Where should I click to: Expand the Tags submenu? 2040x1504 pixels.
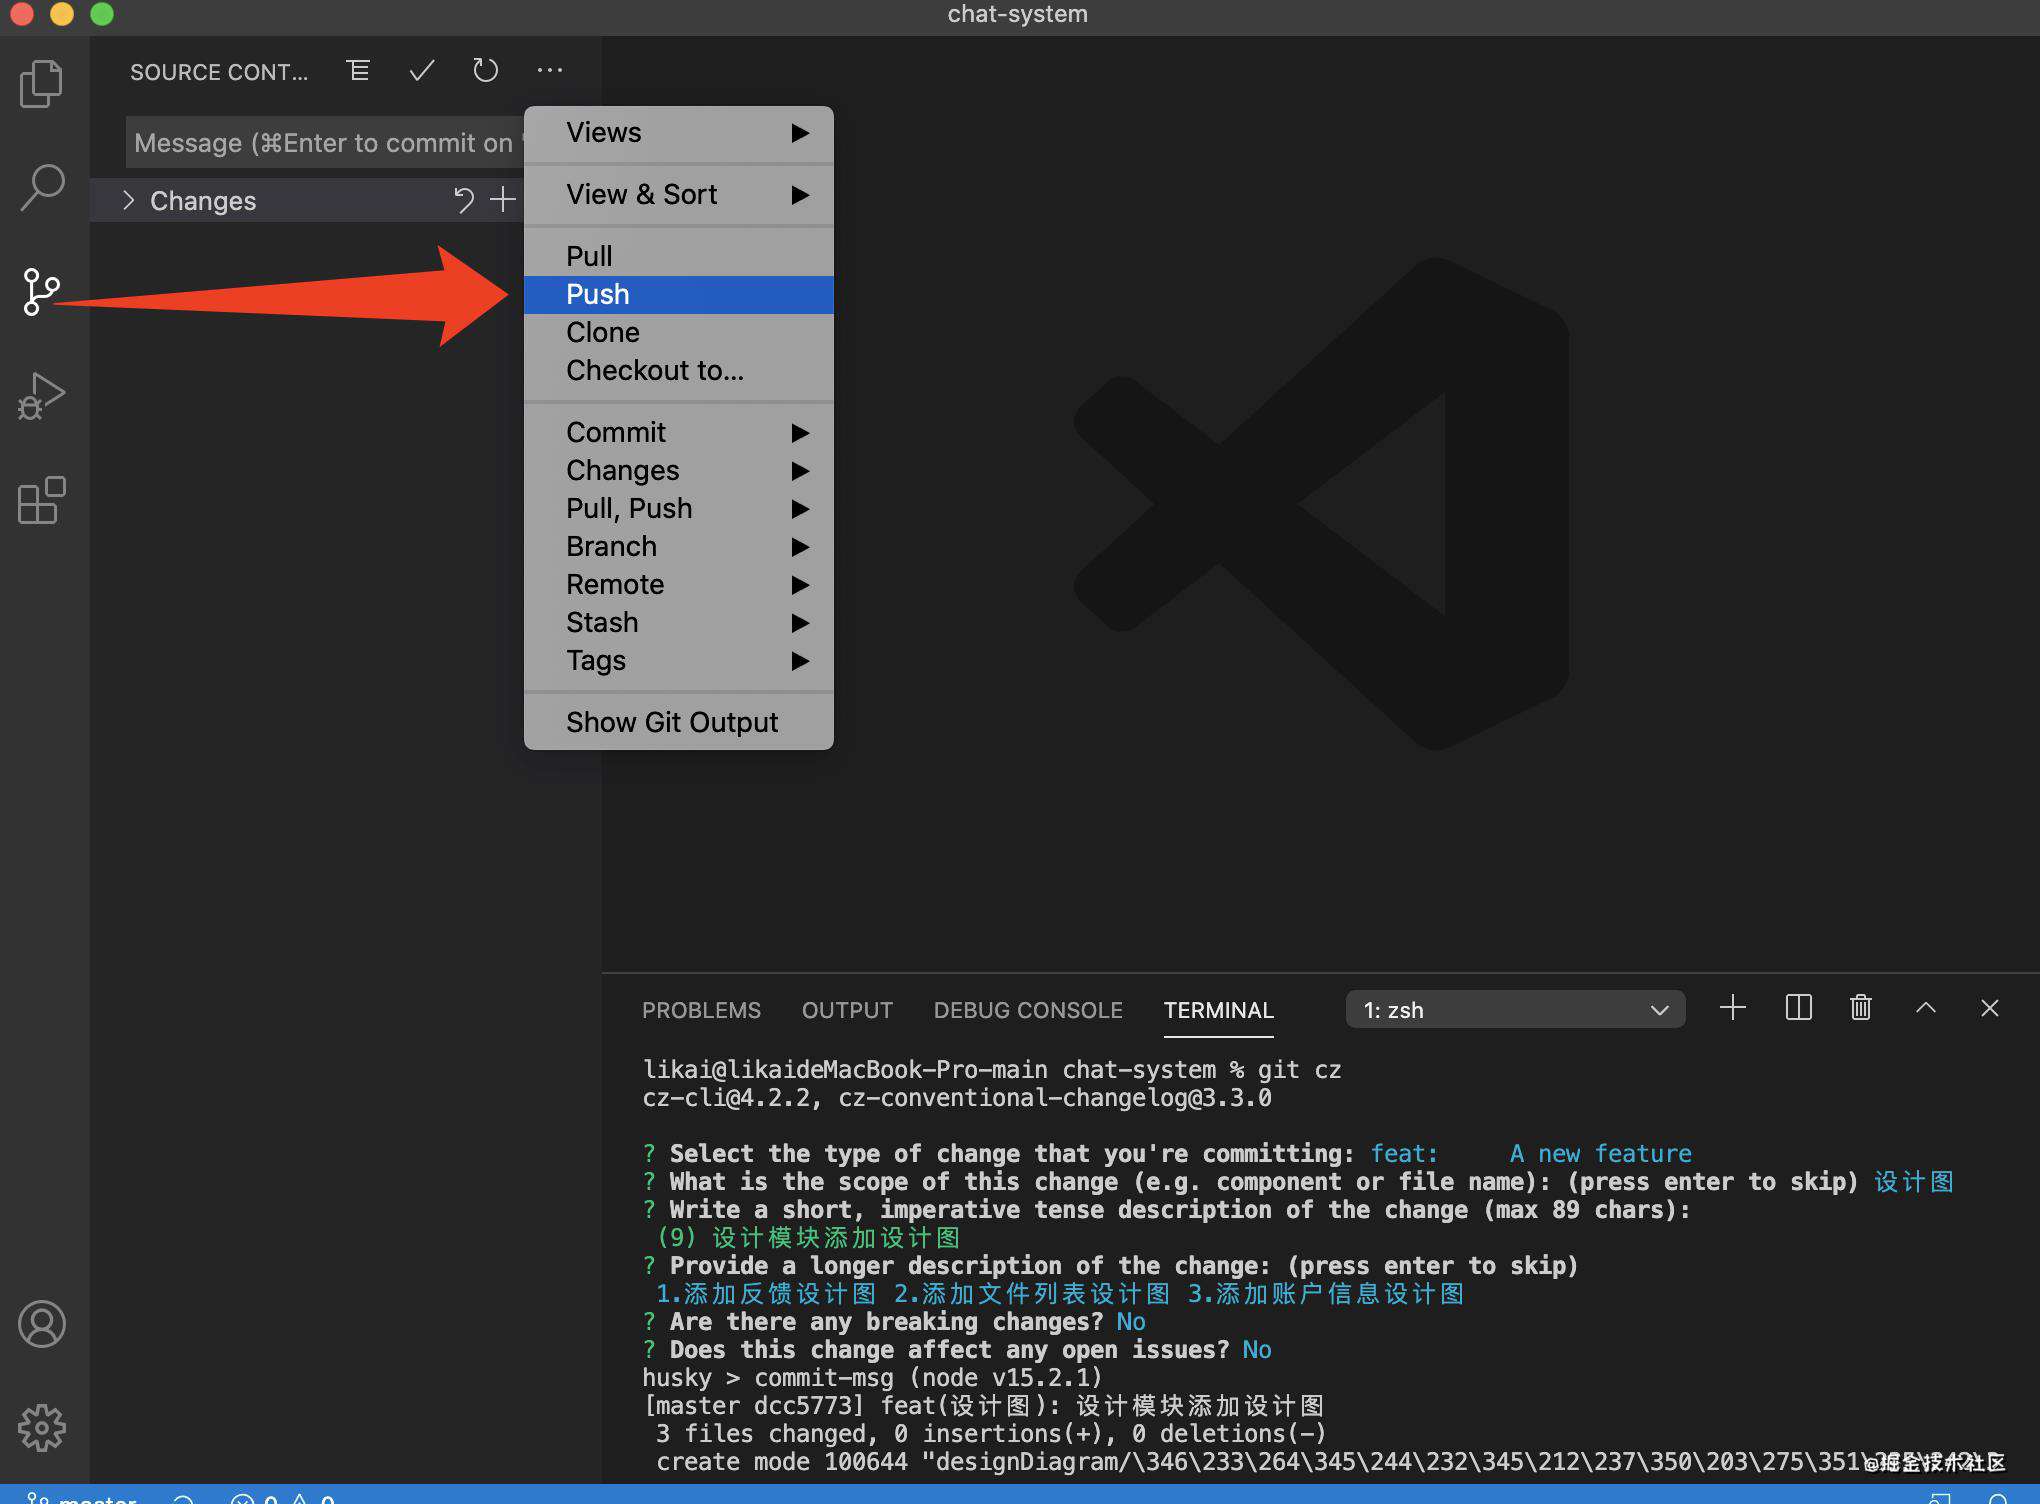pos(678,661)
